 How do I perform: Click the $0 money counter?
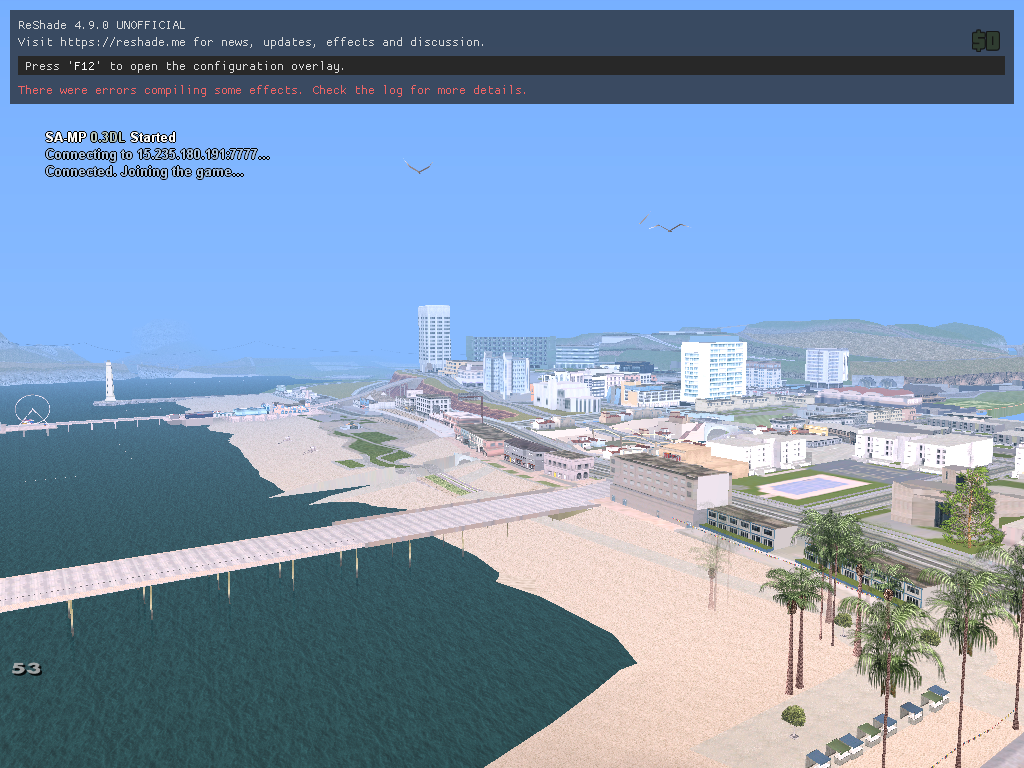(x=985, y=40)
